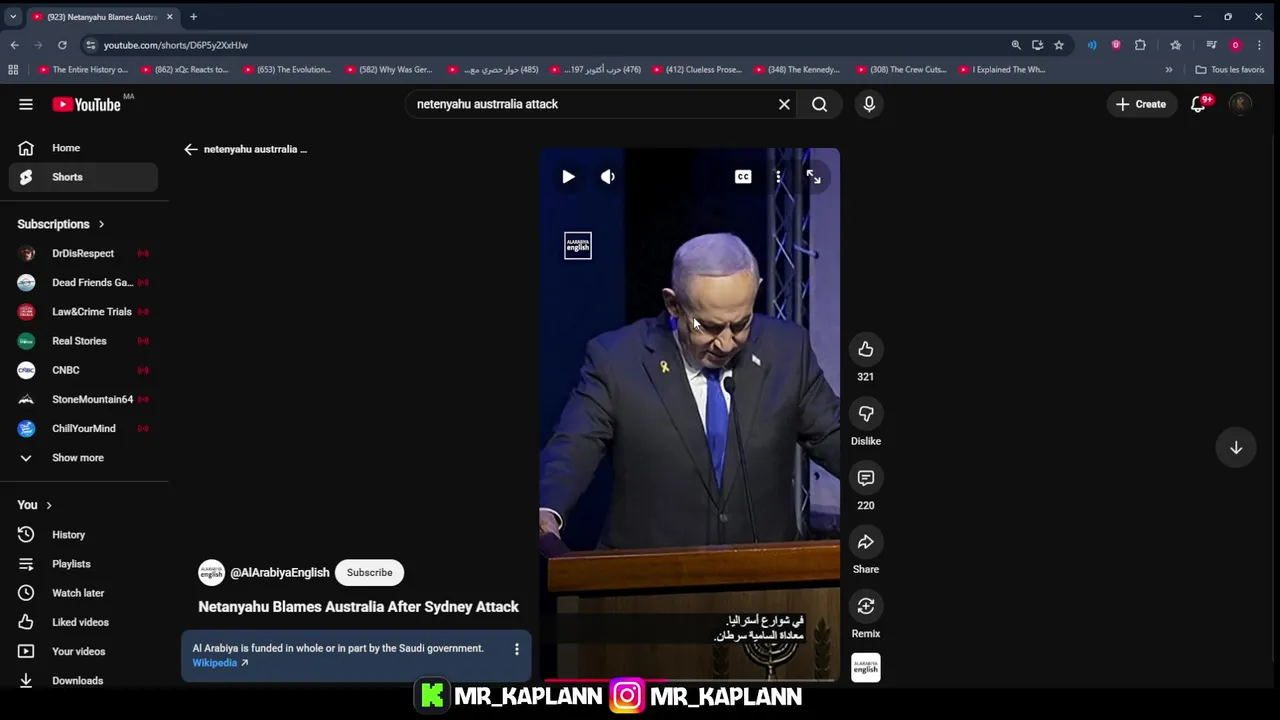Image resolution: width=1280 pixels, height=720 pixels.
Task: Expand the Short to fullscreen
Action: coord(813,177)
